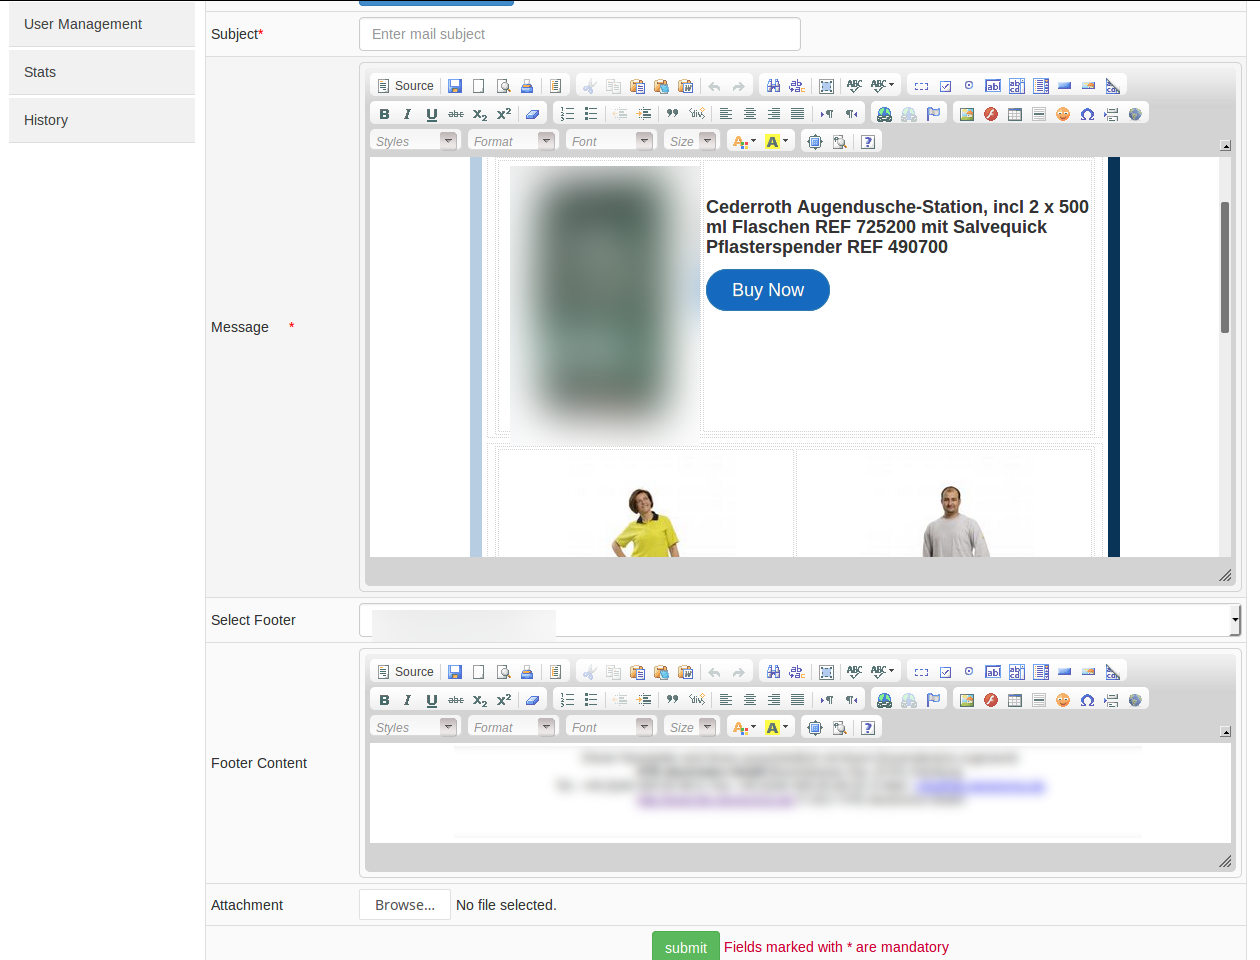
Task: Open the Size dropdown in Message editor
Action: pyautogui.click(x=691, y=141)
